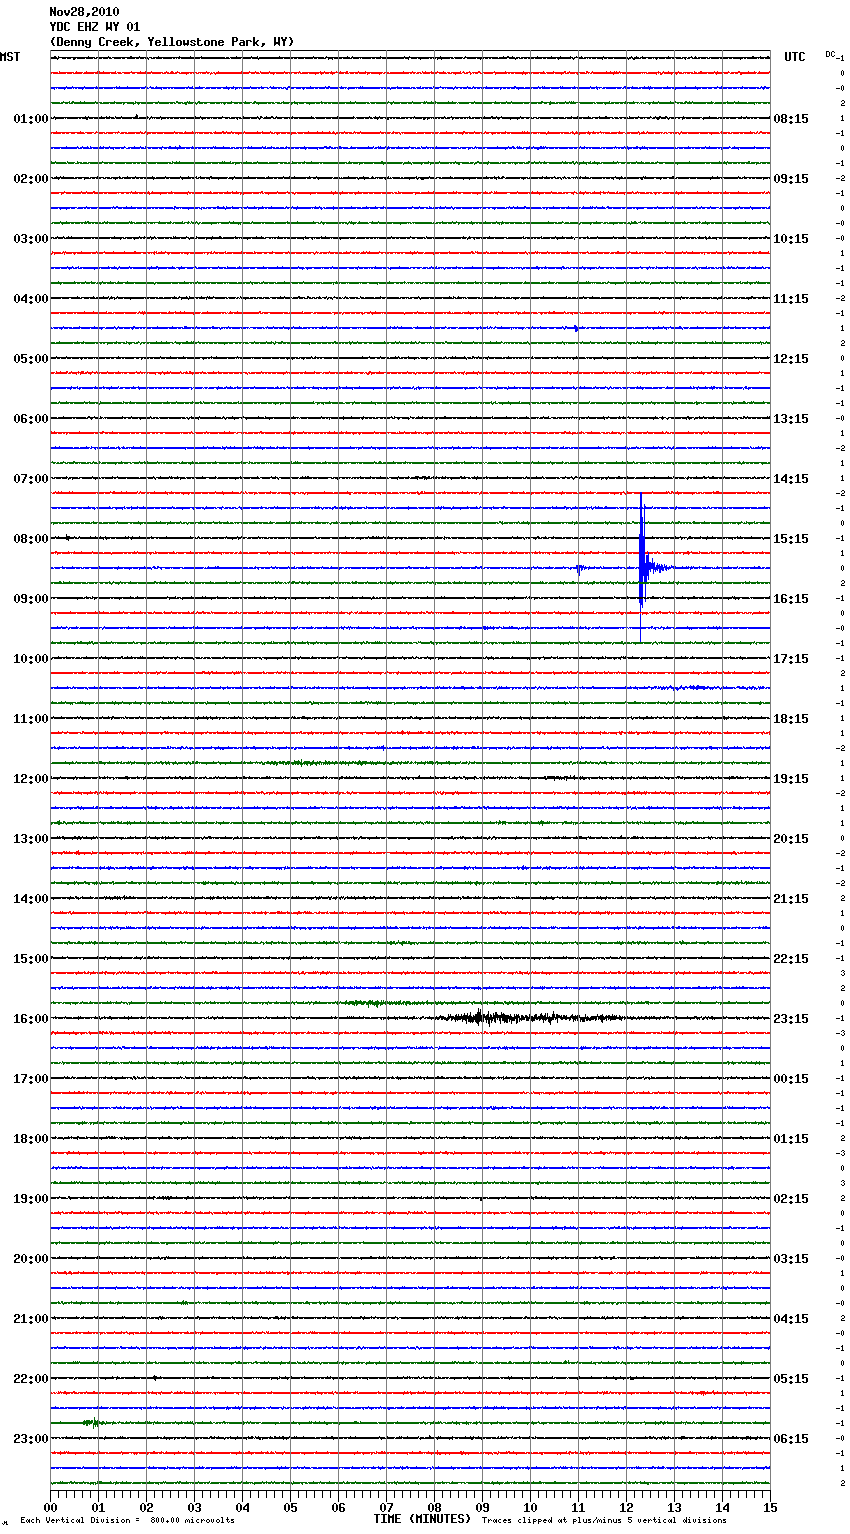Select the 14:00 MST time label
Viewport: 850px width, 1534px height.
tap(31, 899)
